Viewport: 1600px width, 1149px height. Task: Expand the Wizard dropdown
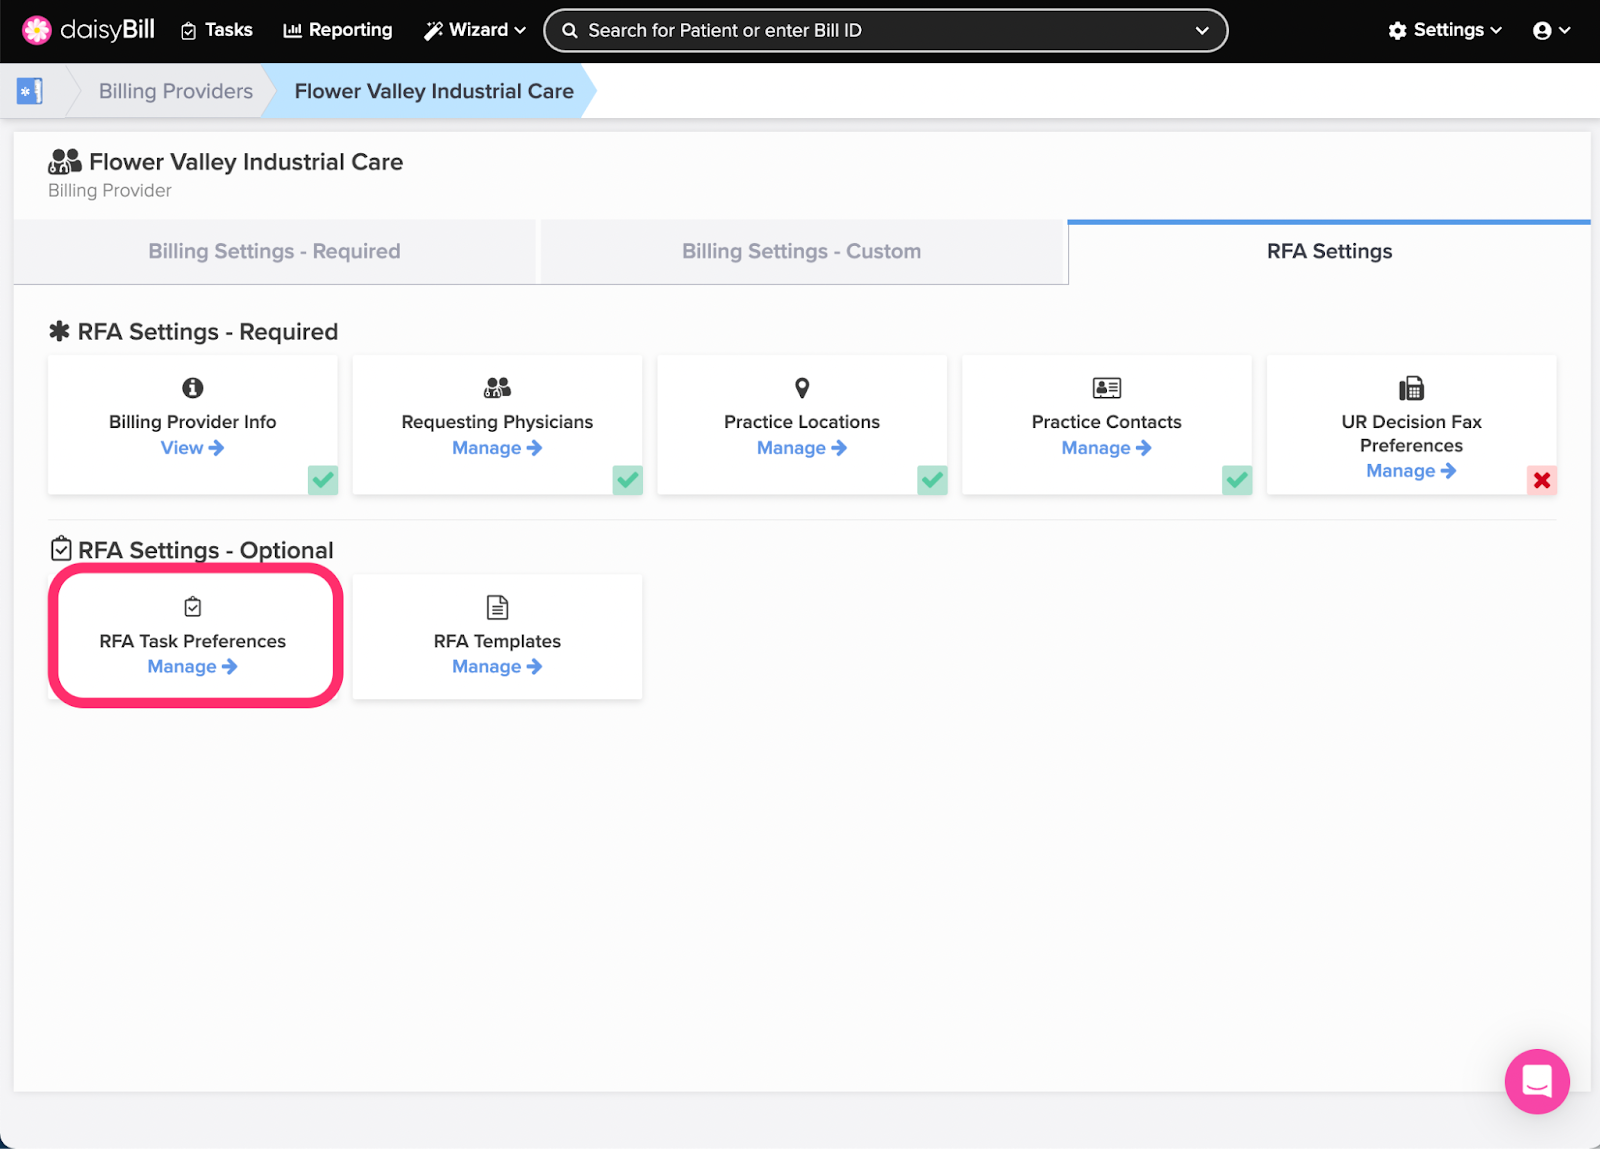click(x=475, y=30)
